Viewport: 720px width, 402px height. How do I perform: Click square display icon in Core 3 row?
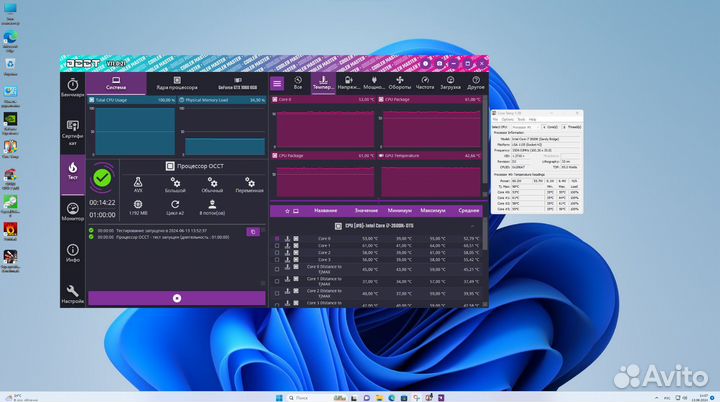tap(296, 260)
